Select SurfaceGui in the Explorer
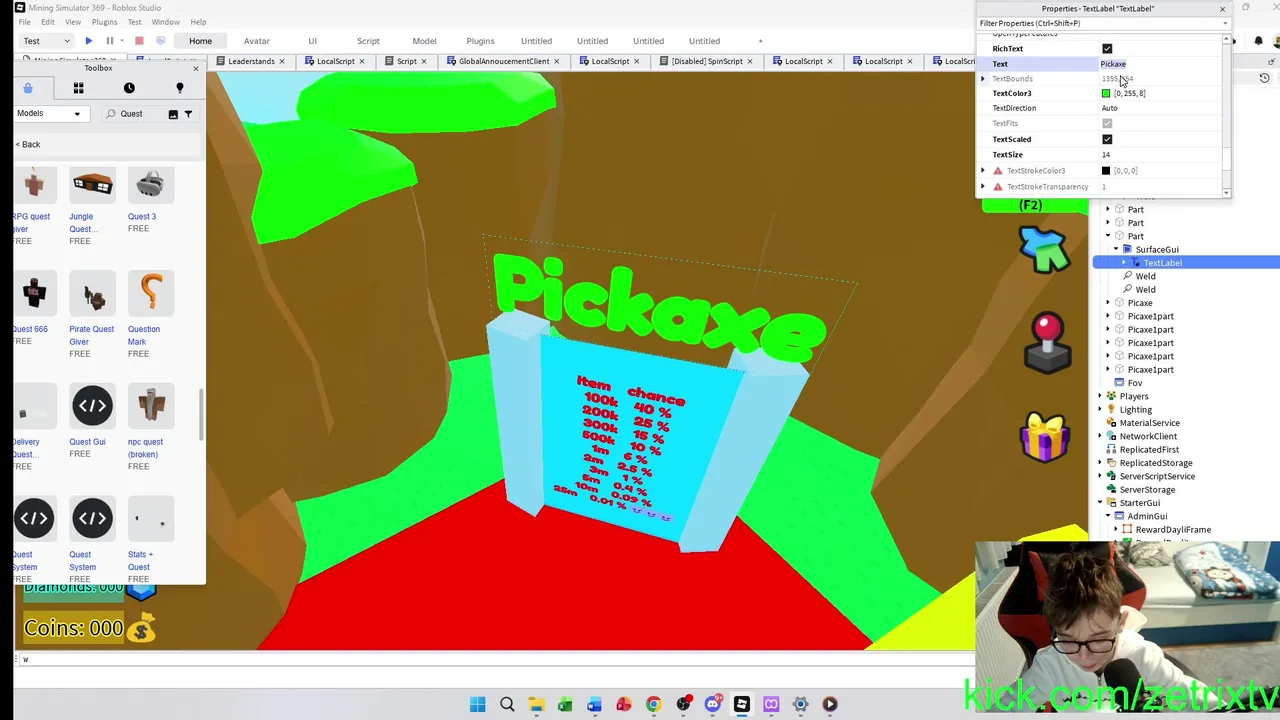1280x720 pixels. [1156, 249]
